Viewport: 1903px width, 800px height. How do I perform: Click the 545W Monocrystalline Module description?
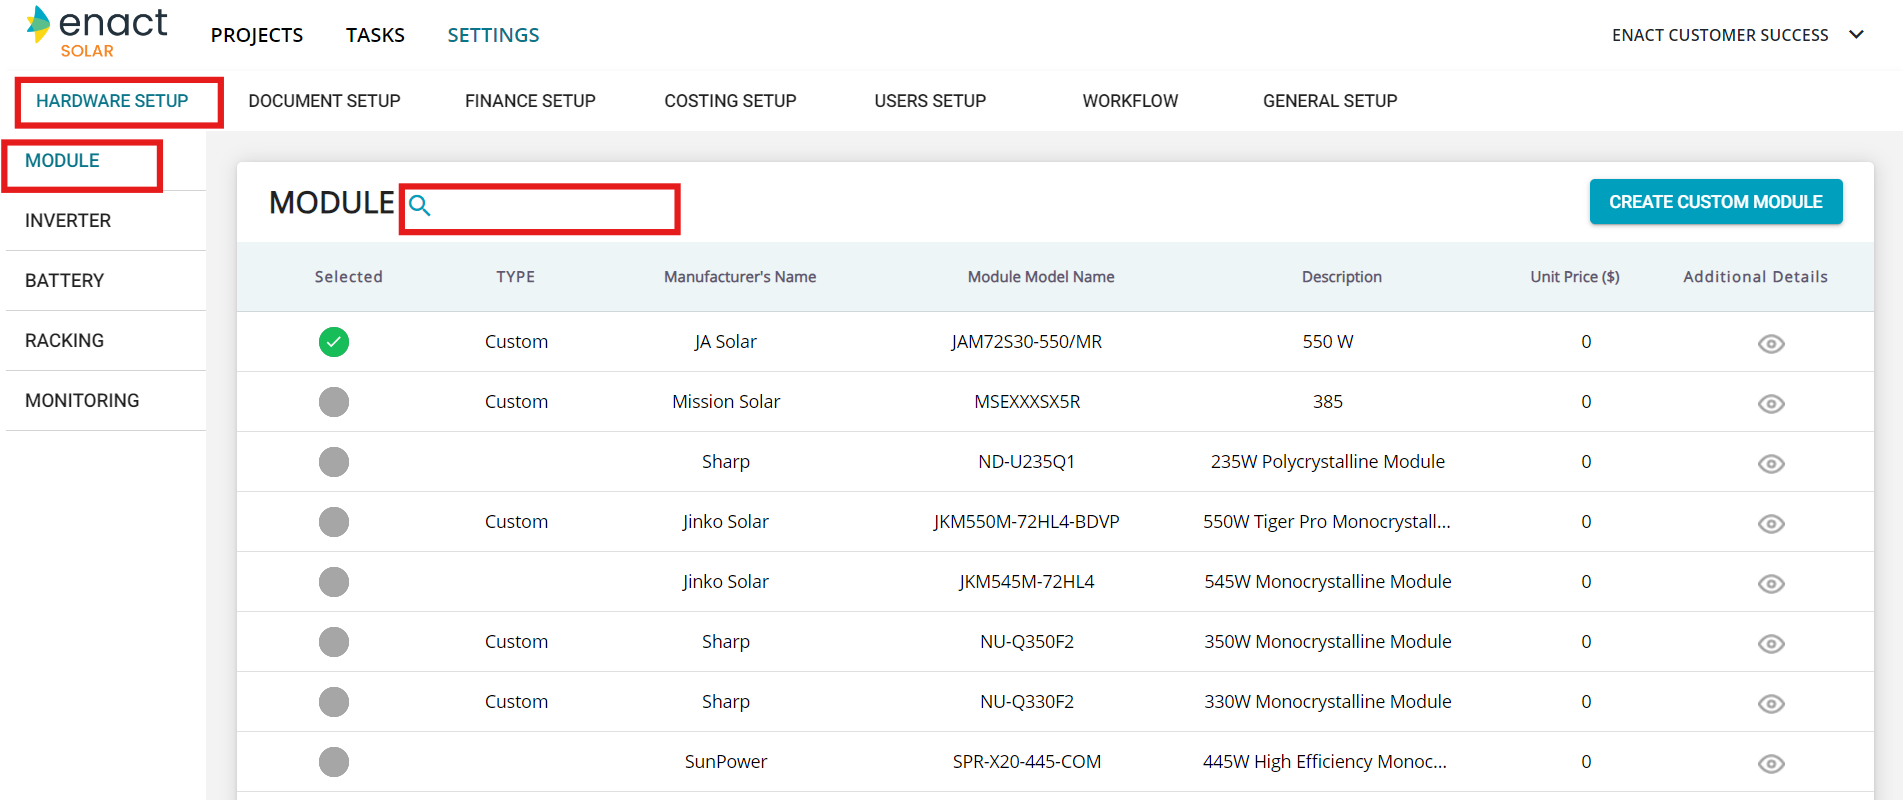tap(1328, 582)
